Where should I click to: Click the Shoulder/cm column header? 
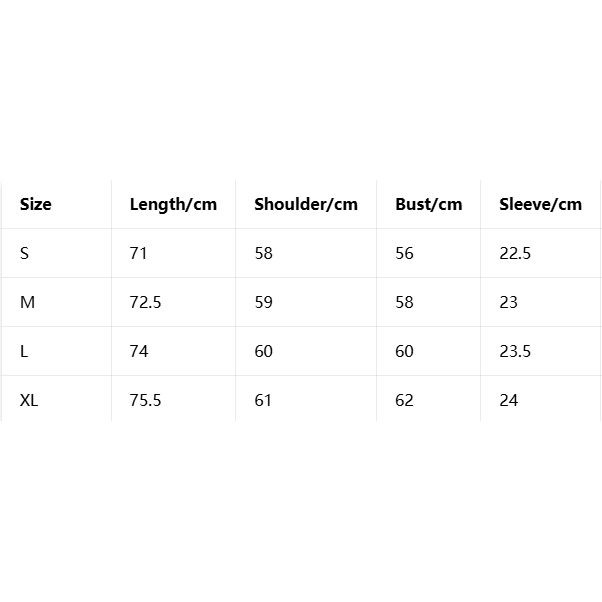306,204
